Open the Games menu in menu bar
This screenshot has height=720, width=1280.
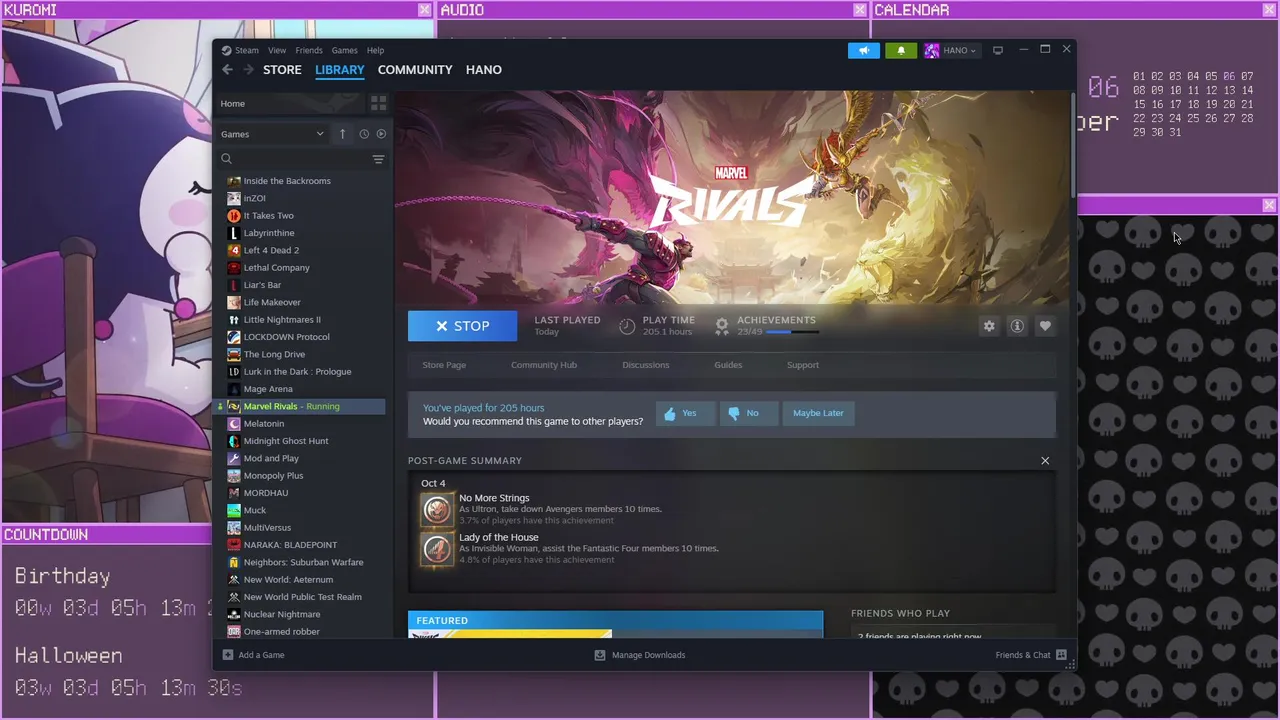pos(344,50)
